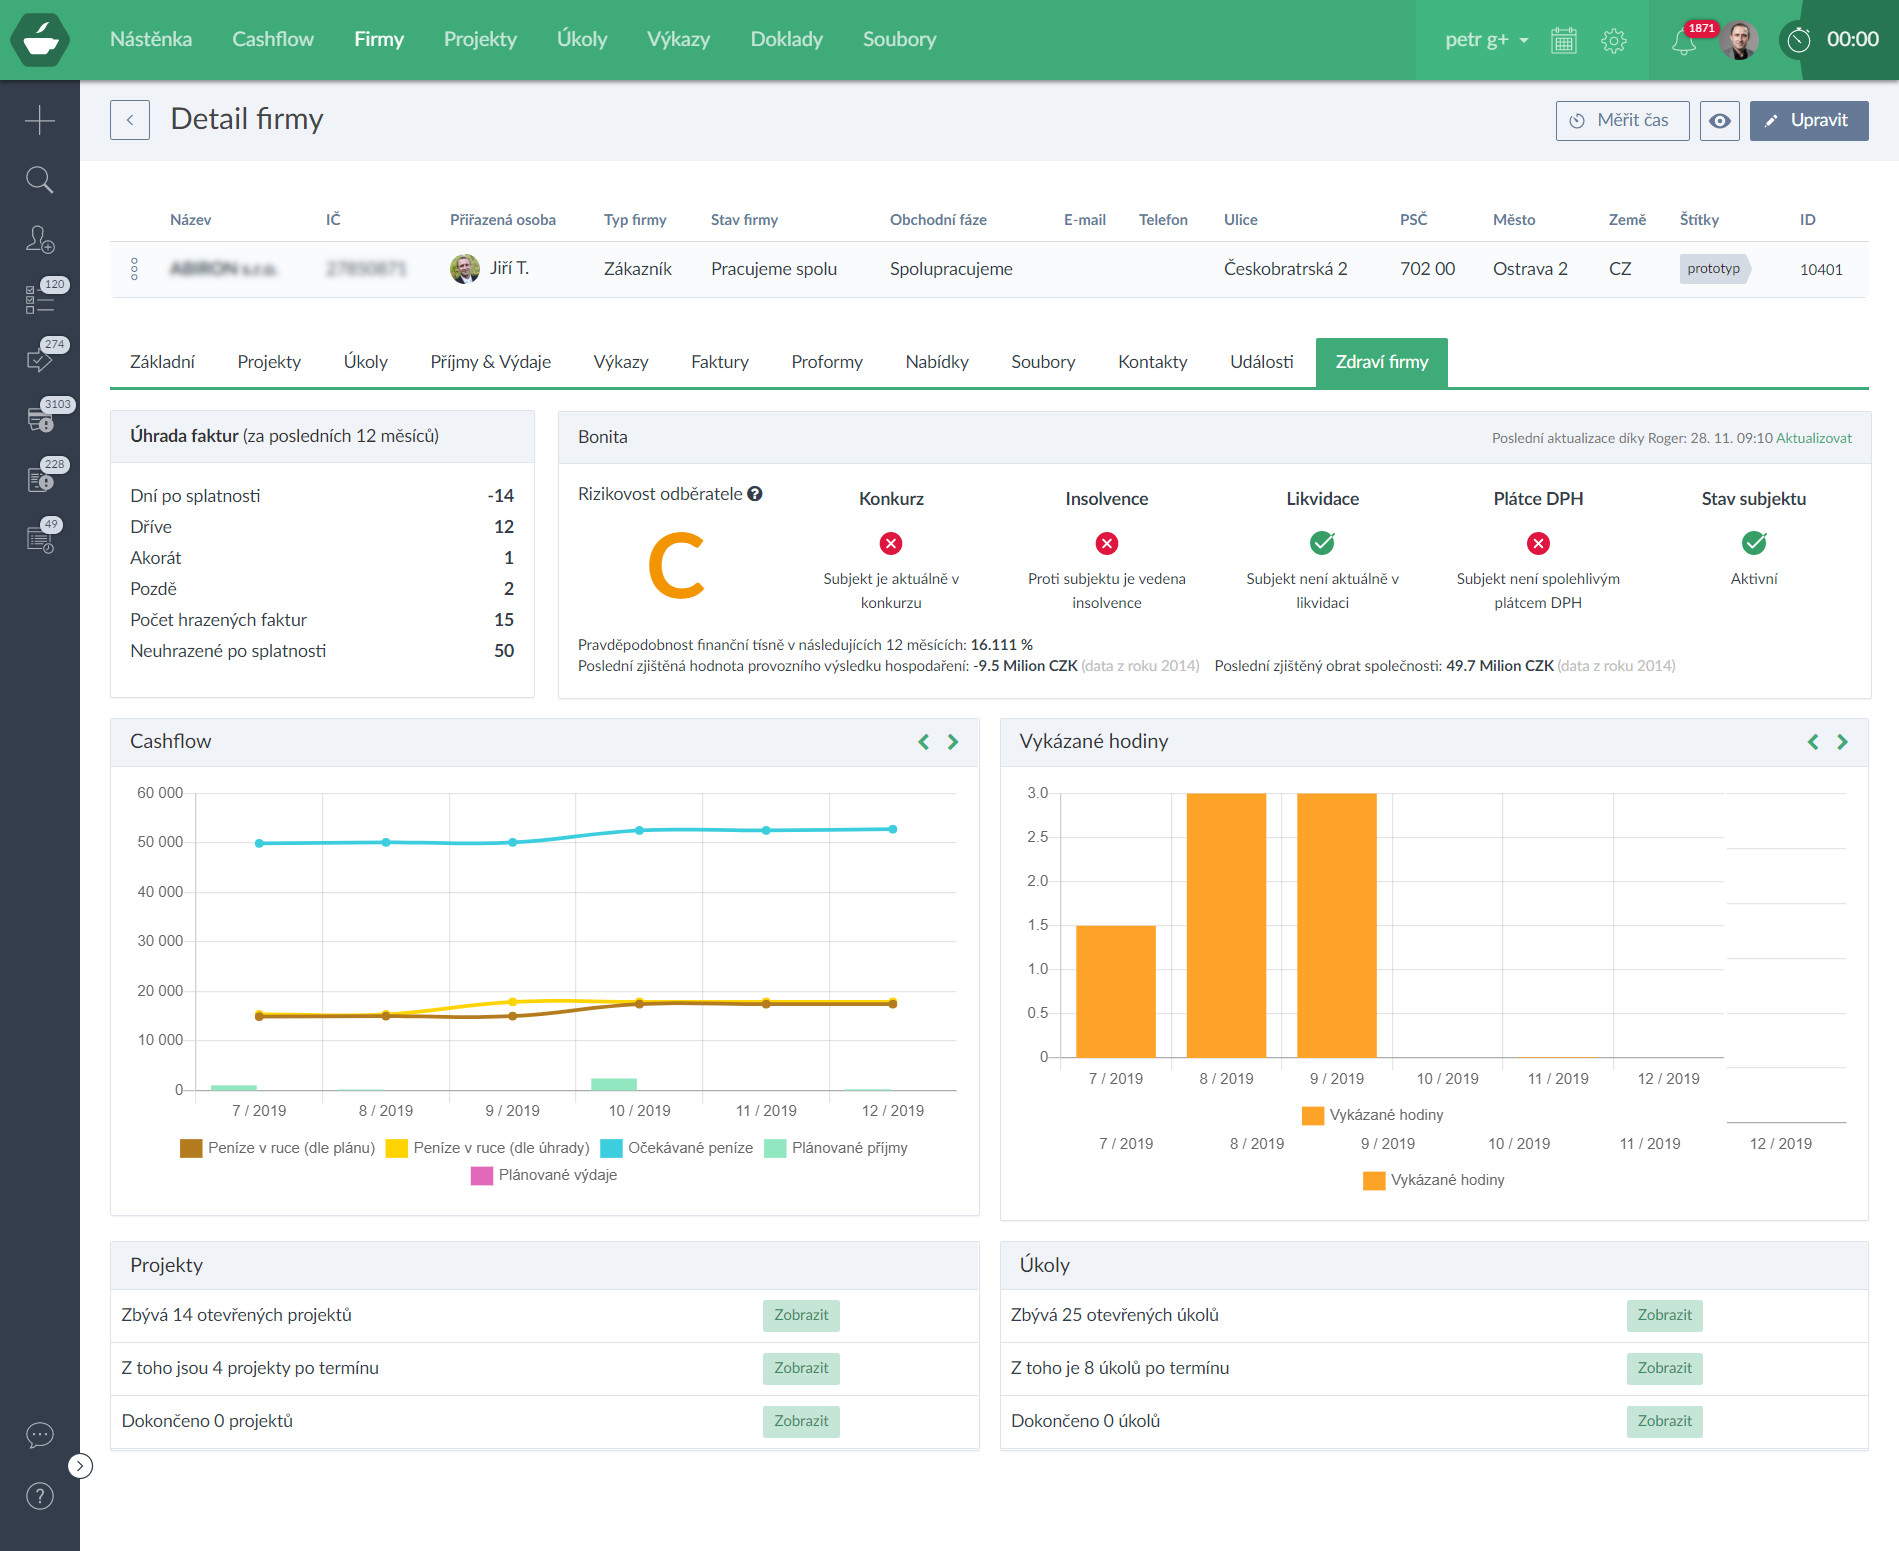Expand the petr g+ account dropdown

1486,40
